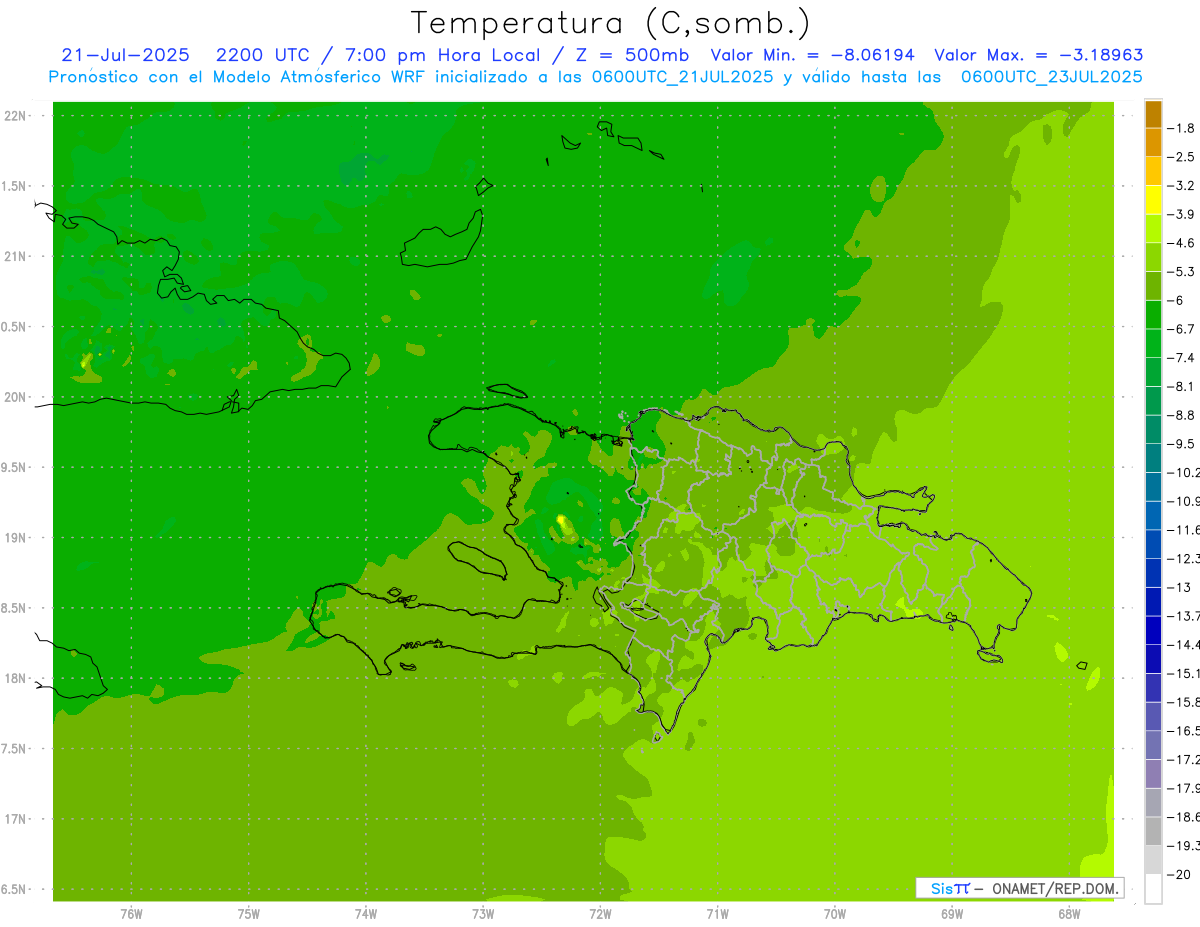Click the white swatch below -20
Image resolution: width=1200 pixels, height=927 pixels.
(x=1153, y=889)
